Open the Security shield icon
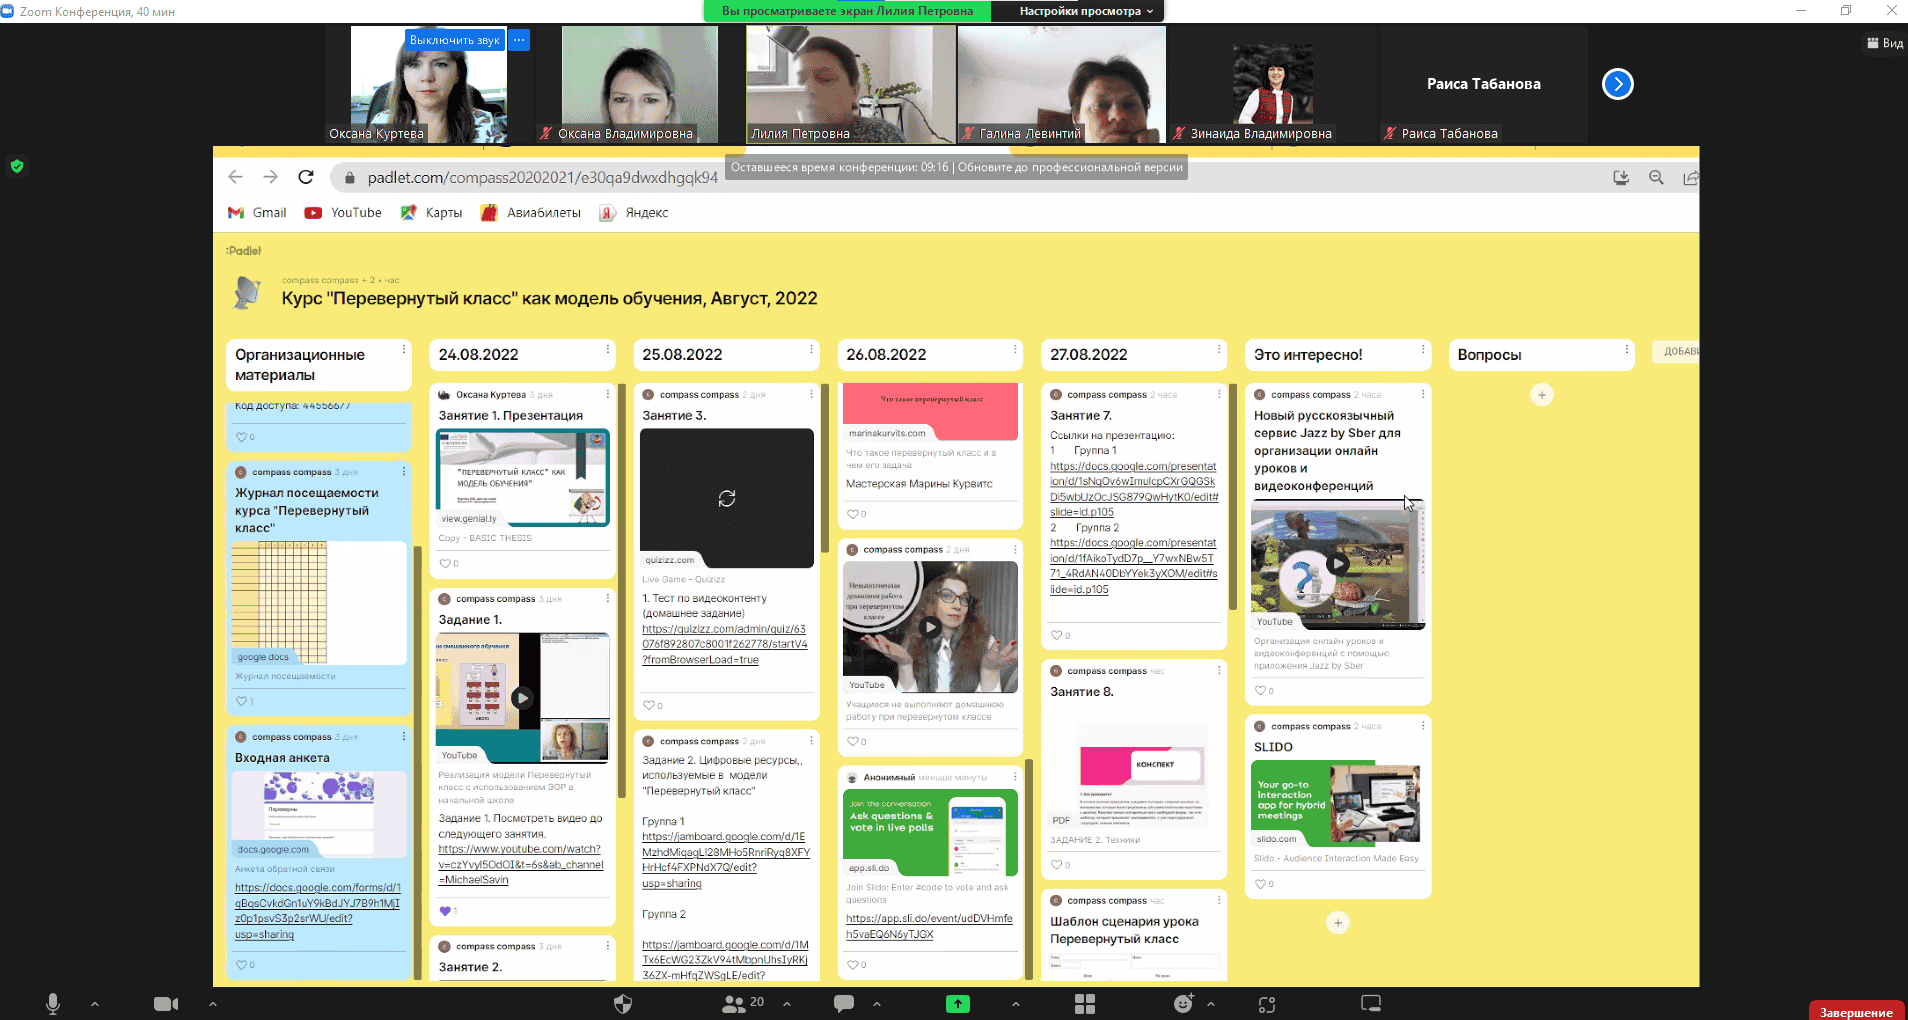The image size is (1908, 1020). [623, 1003]
